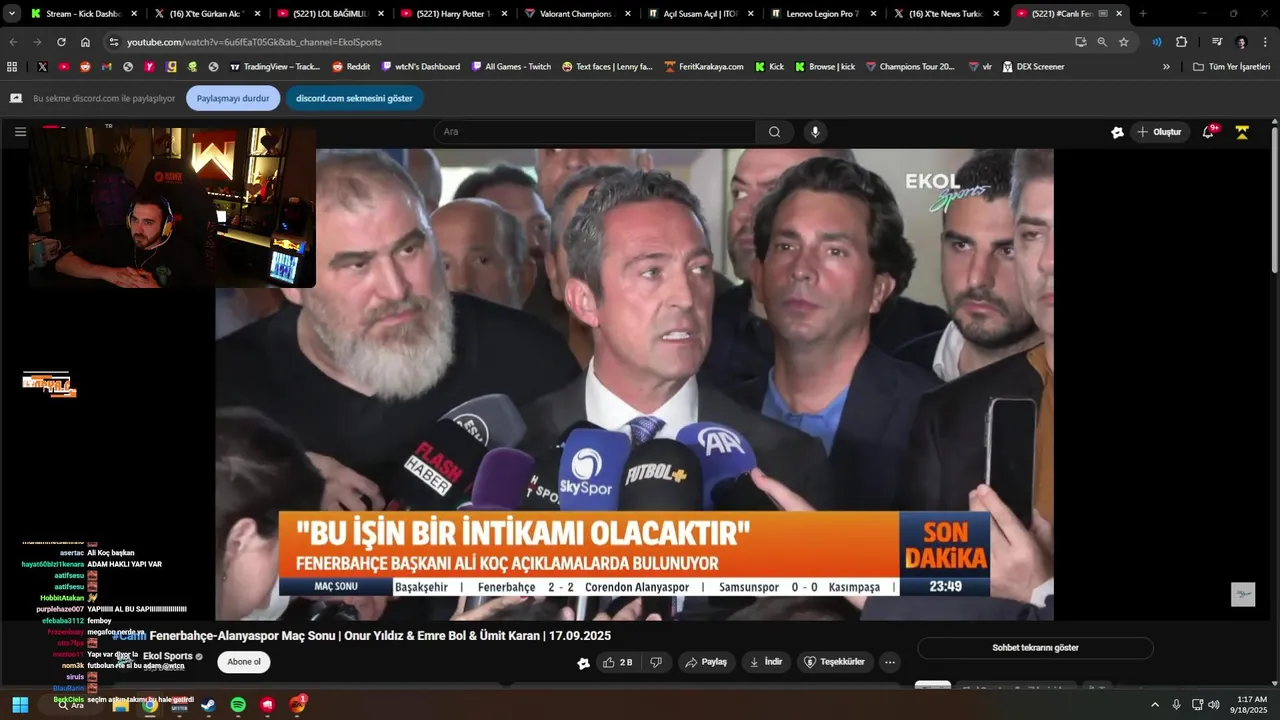This screenshot has width=1280, height=720.
Task: Open Chrome zoom magnifier in address bar
Action: point(1102,42)
